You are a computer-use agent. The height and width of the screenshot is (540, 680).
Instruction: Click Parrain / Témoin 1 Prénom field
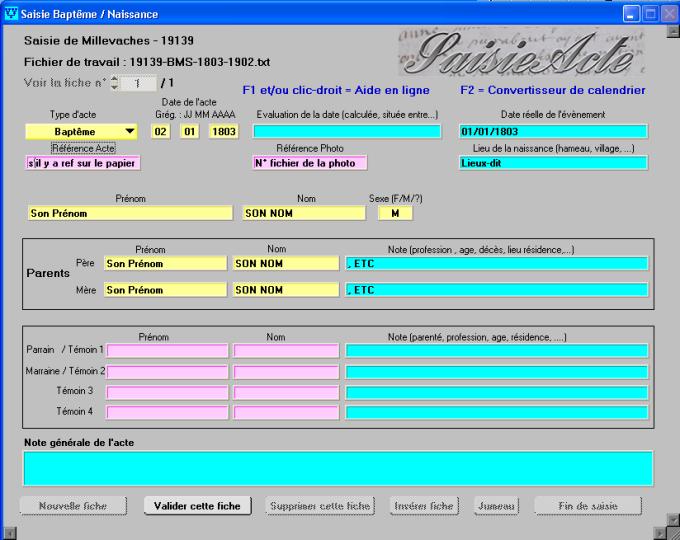[x=167, y=350]
